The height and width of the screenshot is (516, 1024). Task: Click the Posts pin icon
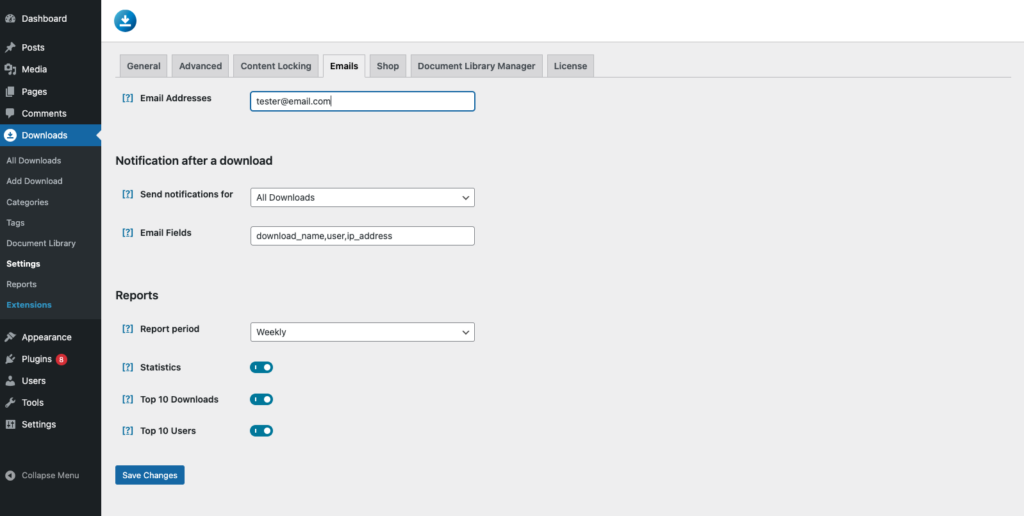point(10,47)
